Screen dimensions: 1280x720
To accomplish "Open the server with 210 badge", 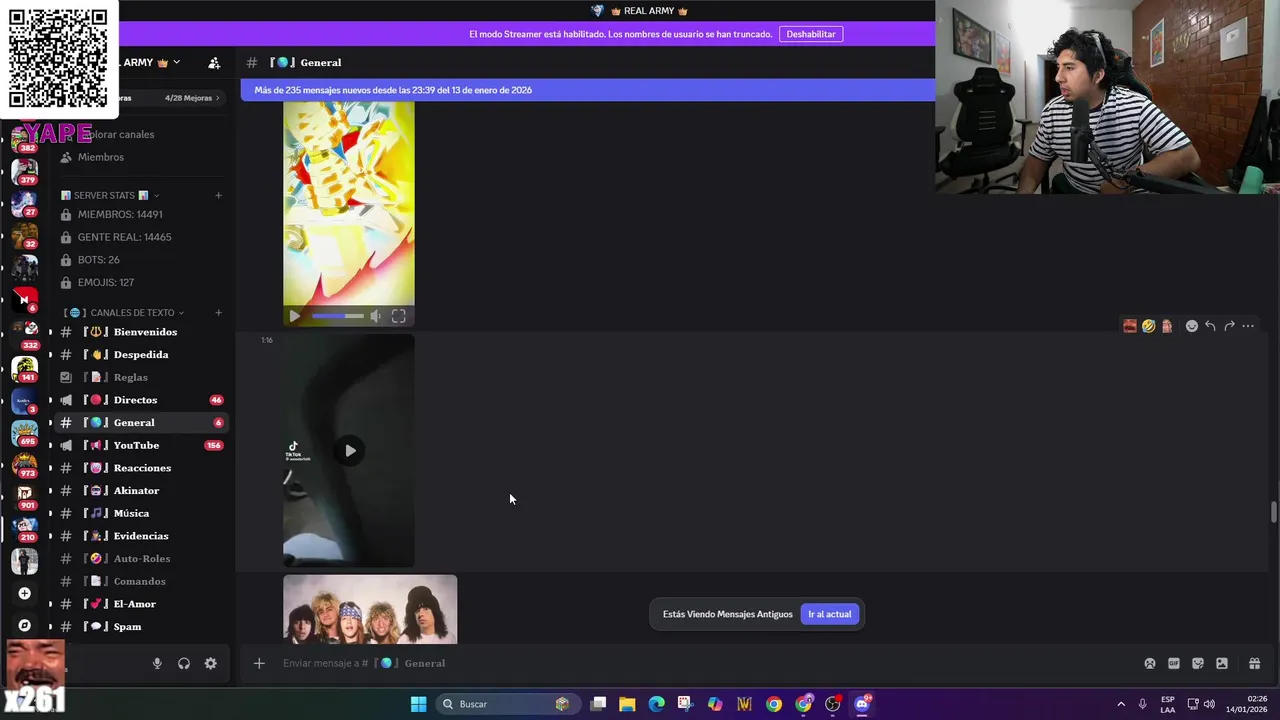I will (24, 529).
